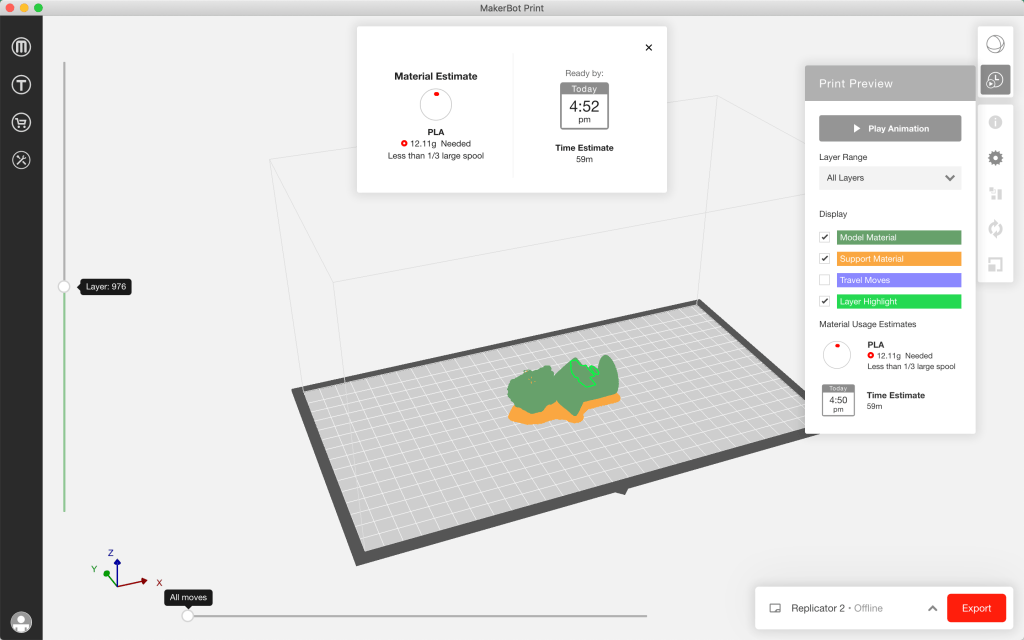Open the All Layers range dropdown
Screen dimensions: 1024x640
[x=889, y=178]
